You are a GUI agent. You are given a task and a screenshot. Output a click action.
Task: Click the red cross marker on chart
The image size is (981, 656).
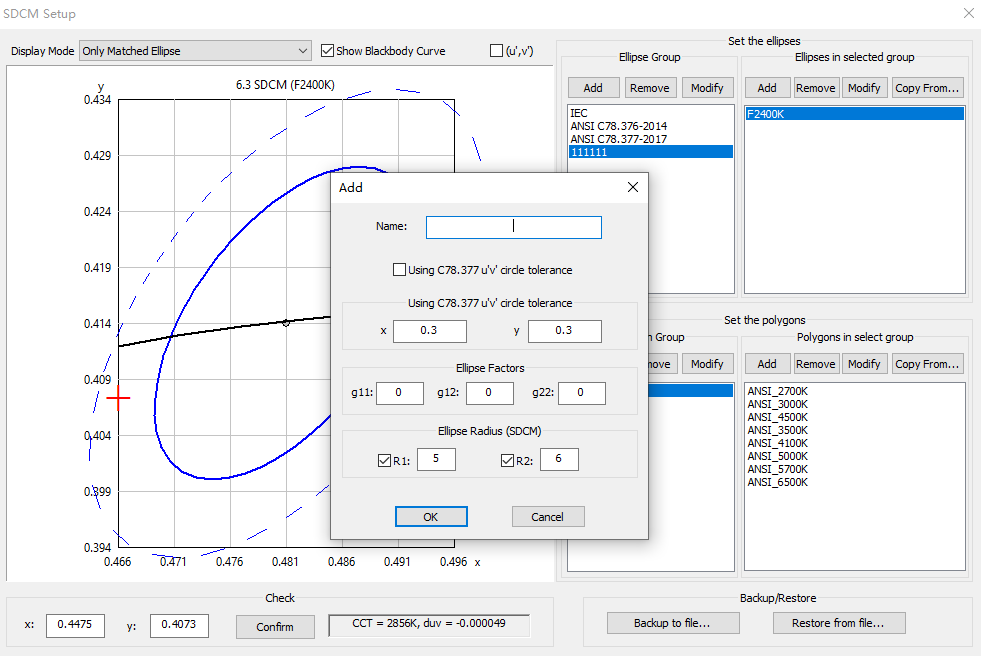(x=118, y=398)
